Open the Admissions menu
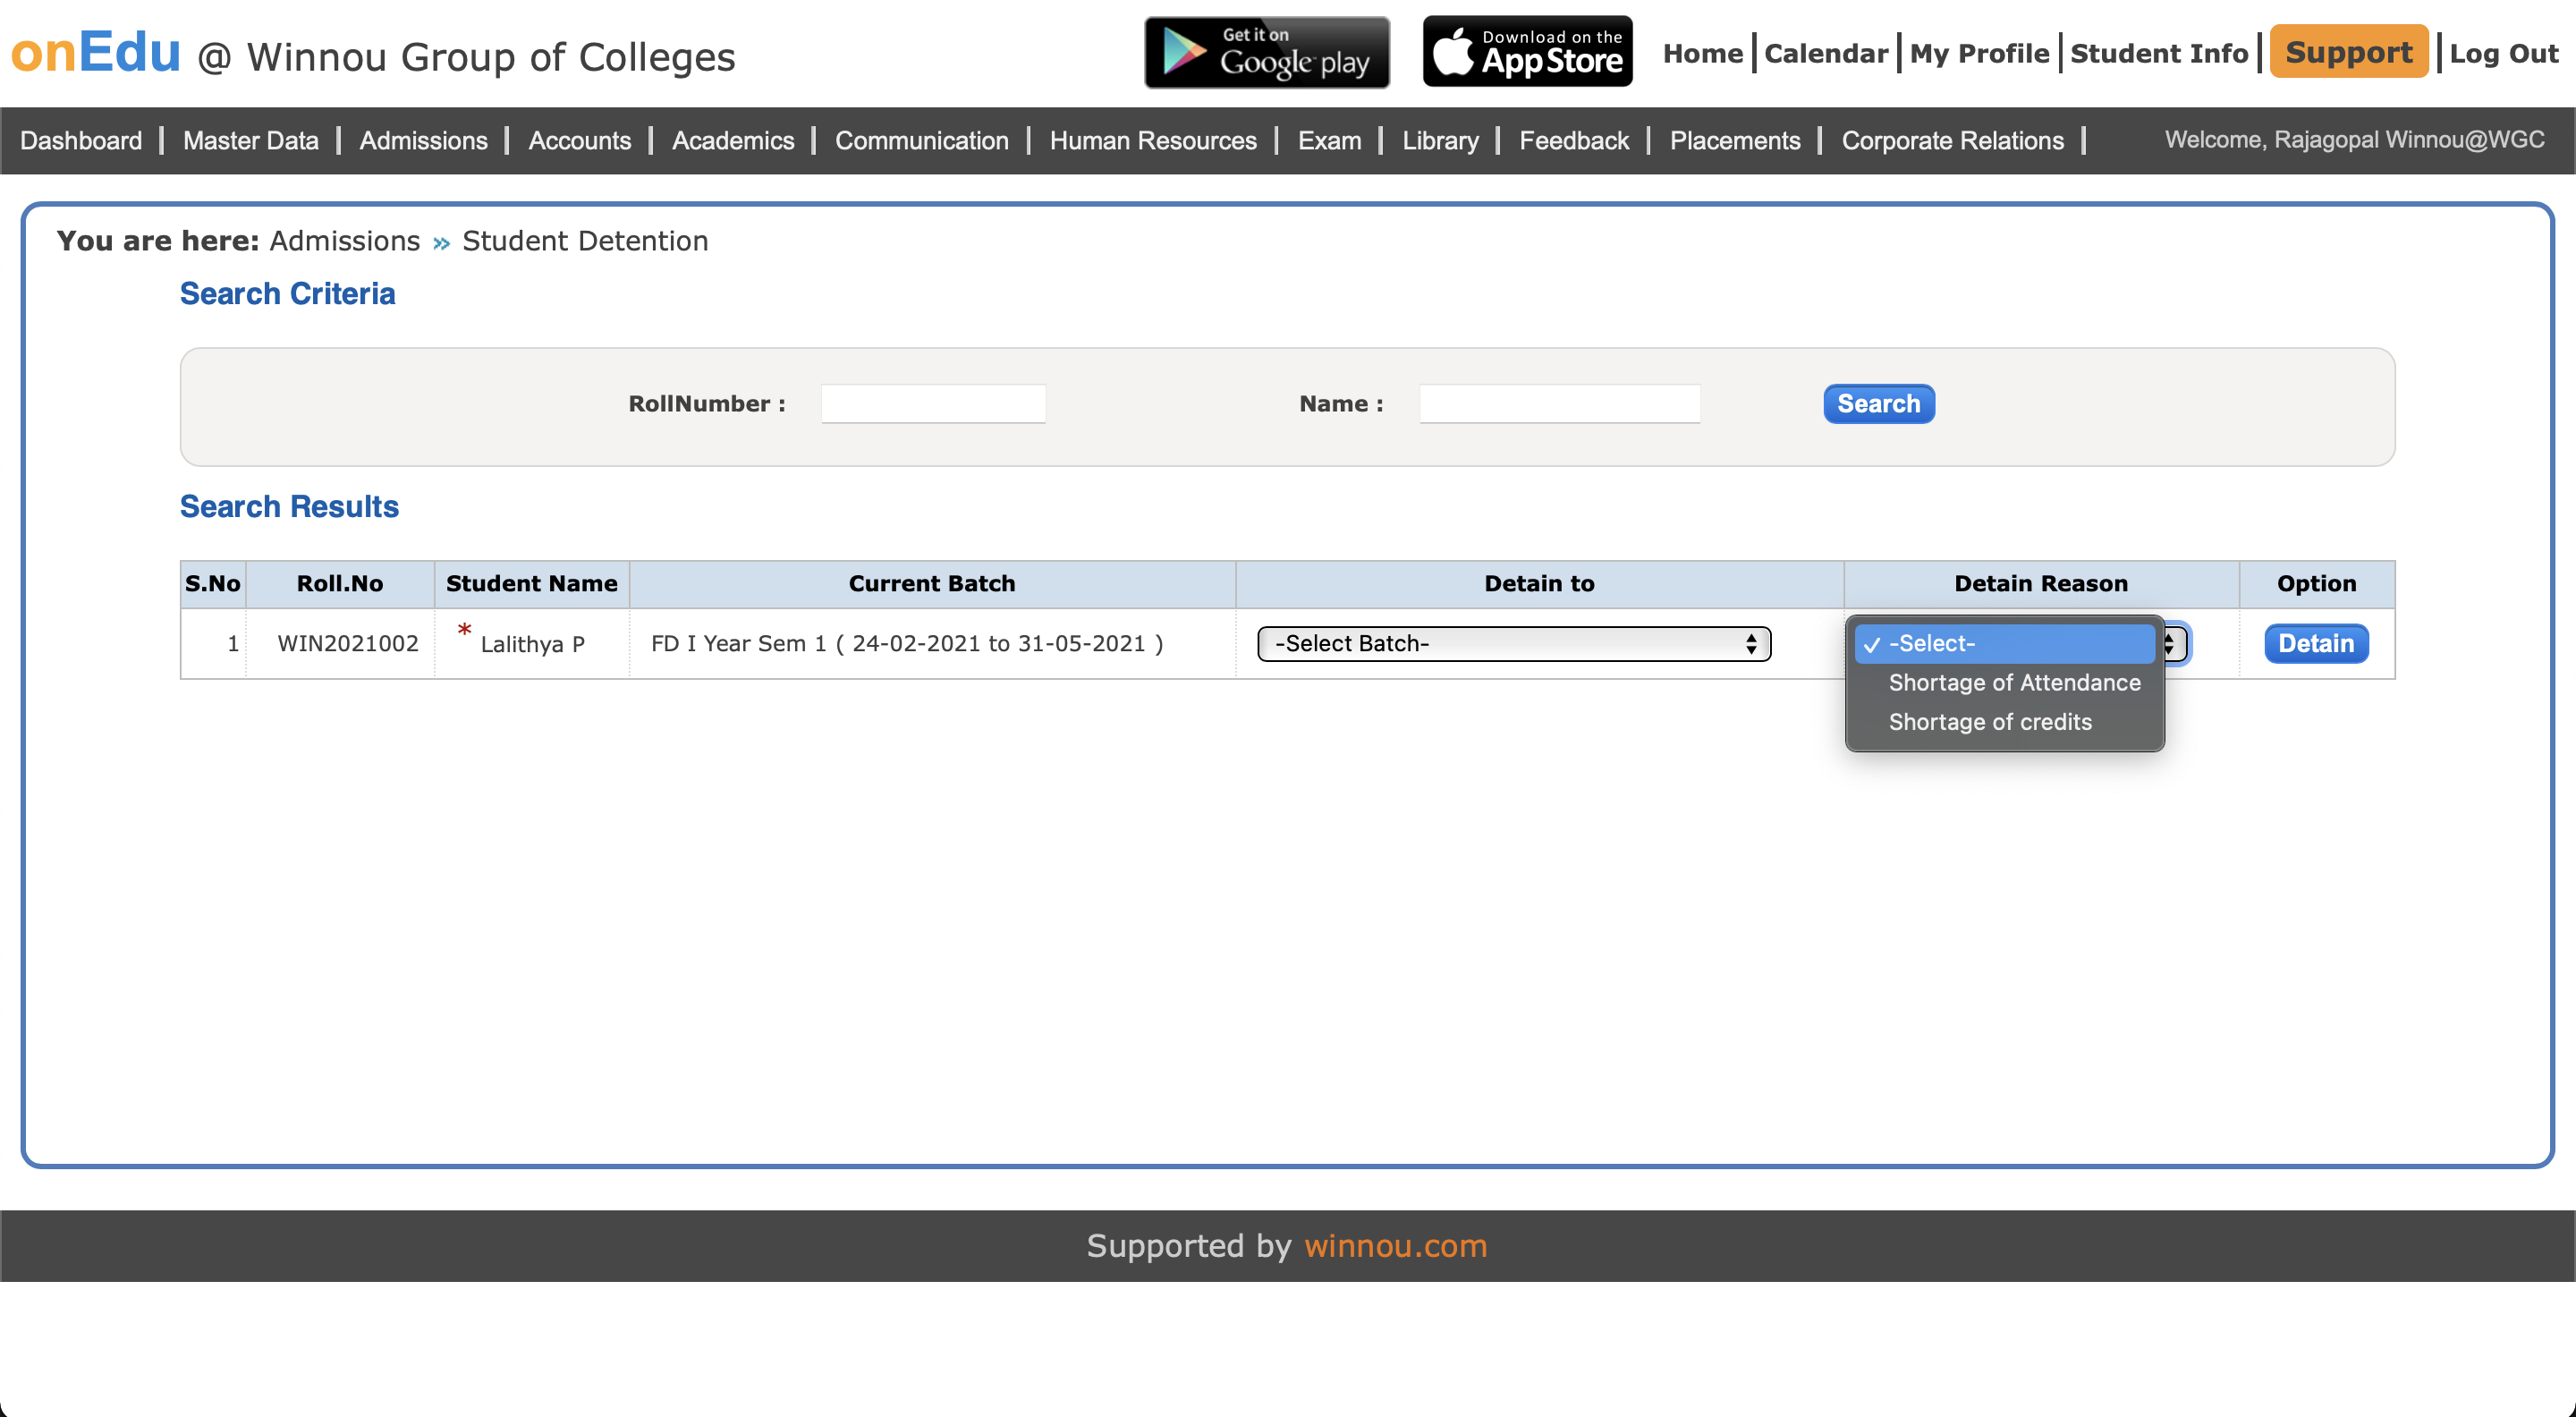Viewport: 2576px width, 1417px height. (423, 141)
